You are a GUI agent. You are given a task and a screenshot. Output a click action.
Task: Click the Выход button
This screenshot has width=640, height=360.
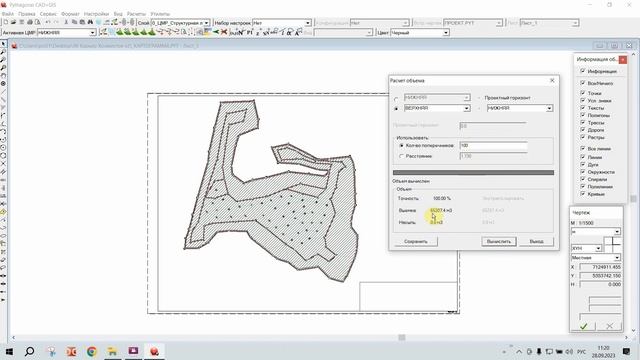(x=536, y=242)
